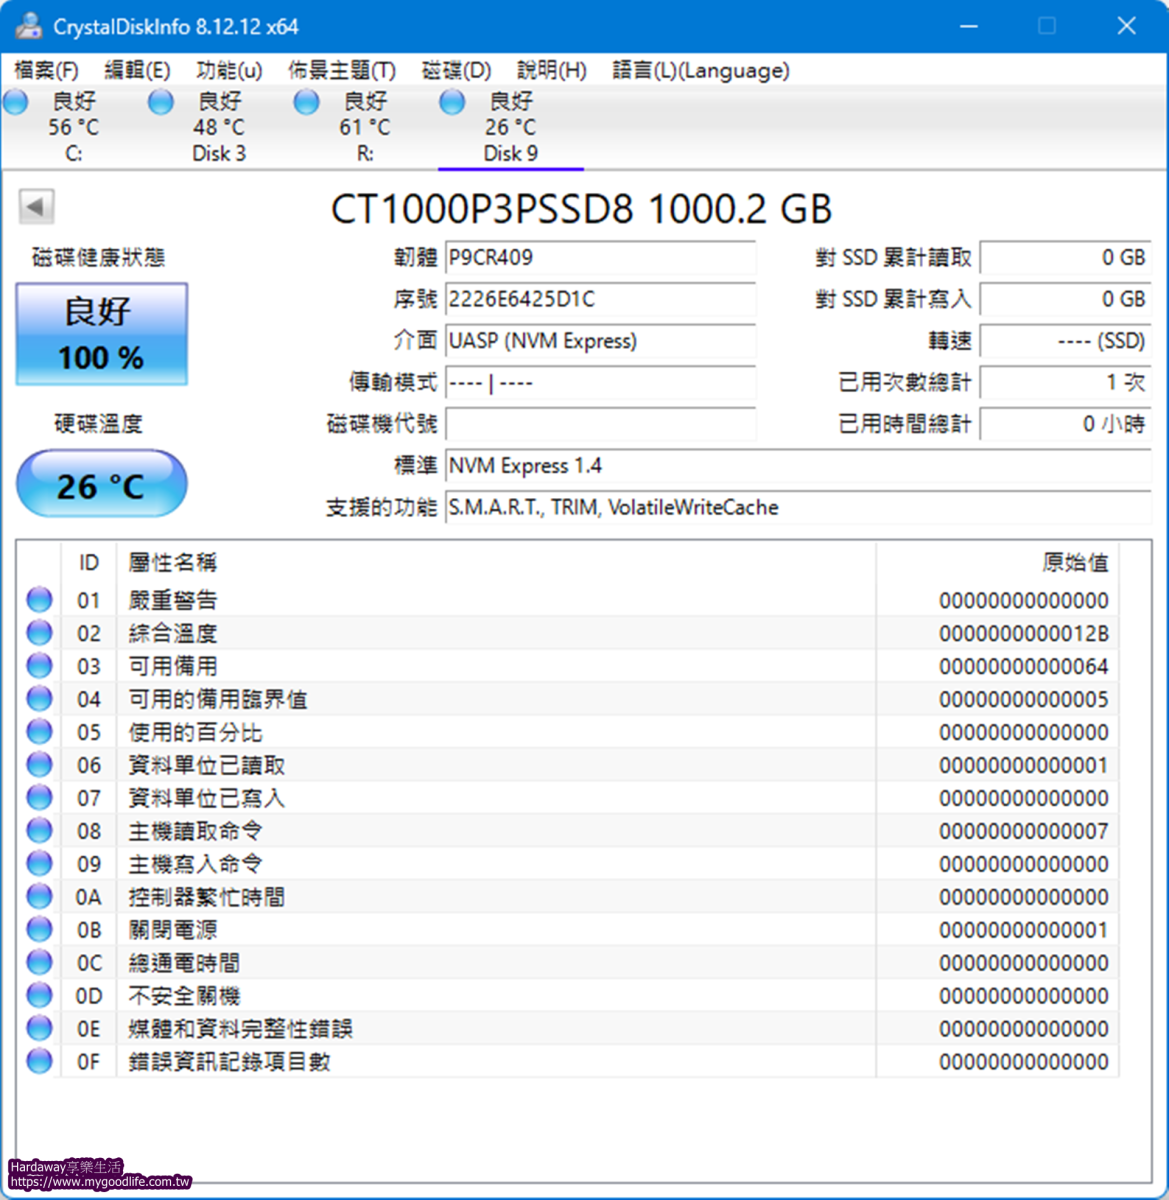Switch to the C: drive tab at 56 °C
Screen dimensions: 1169x1200
pyautogui.click(x=74, y=127)
